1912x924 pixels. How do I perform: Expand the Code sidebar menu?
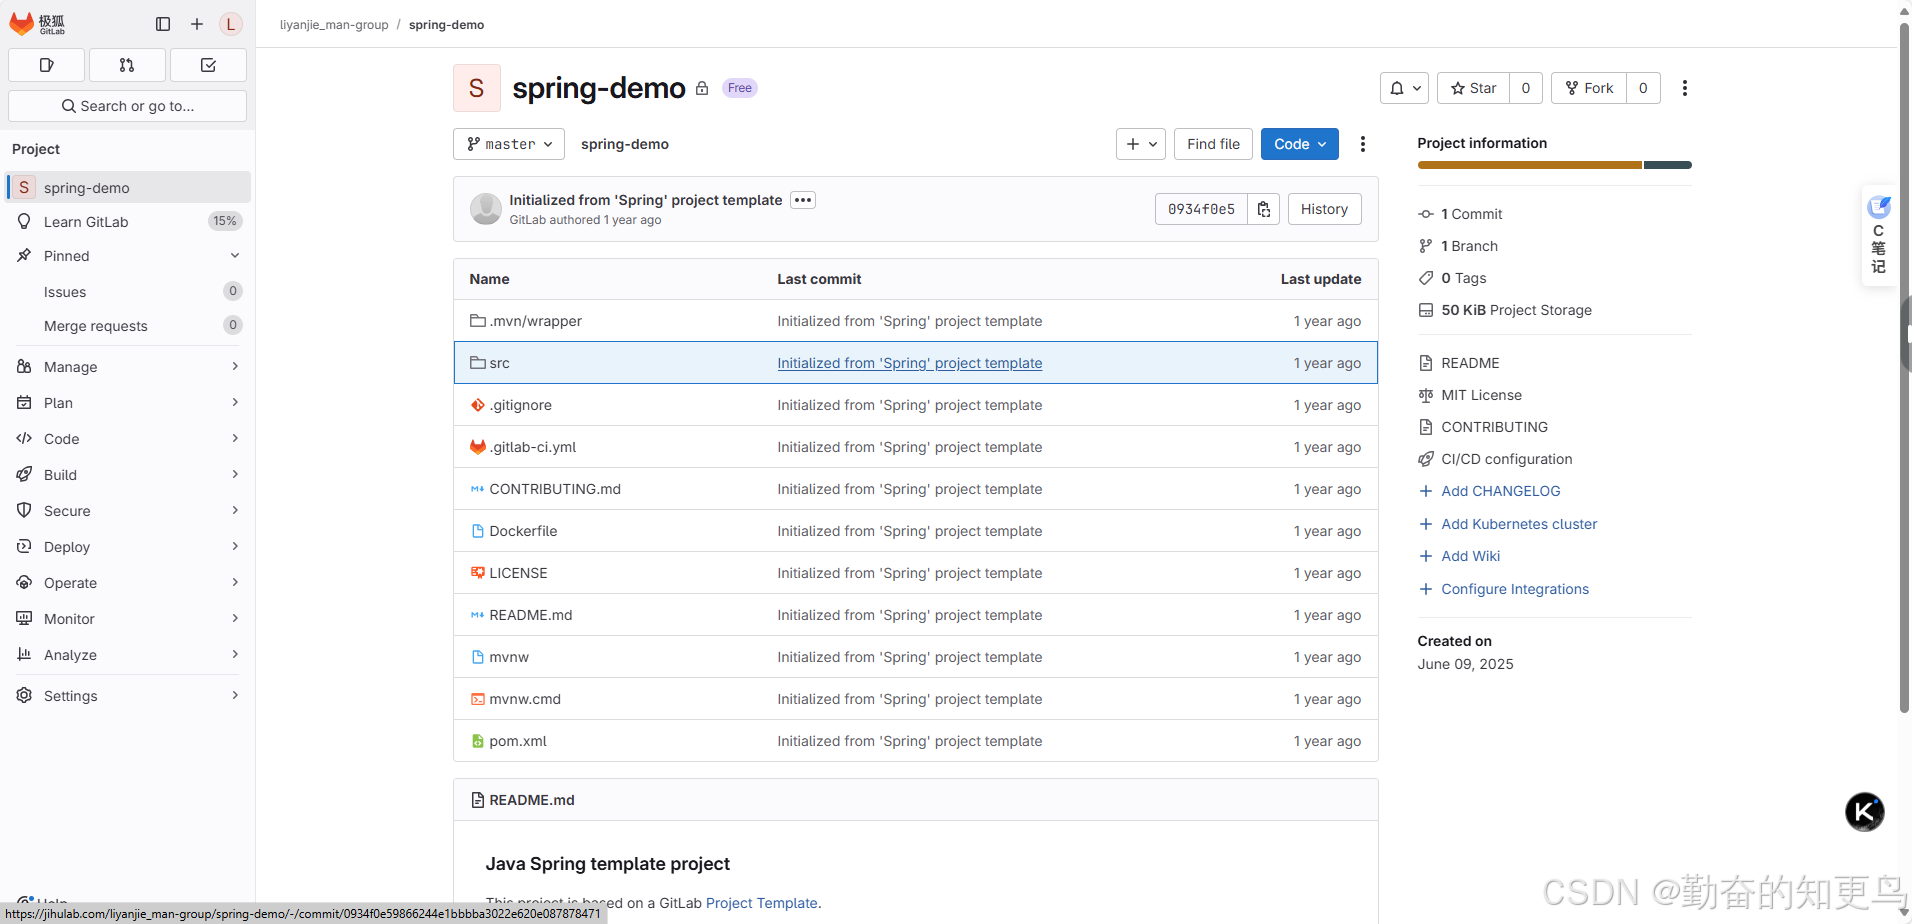pos(128,439)
